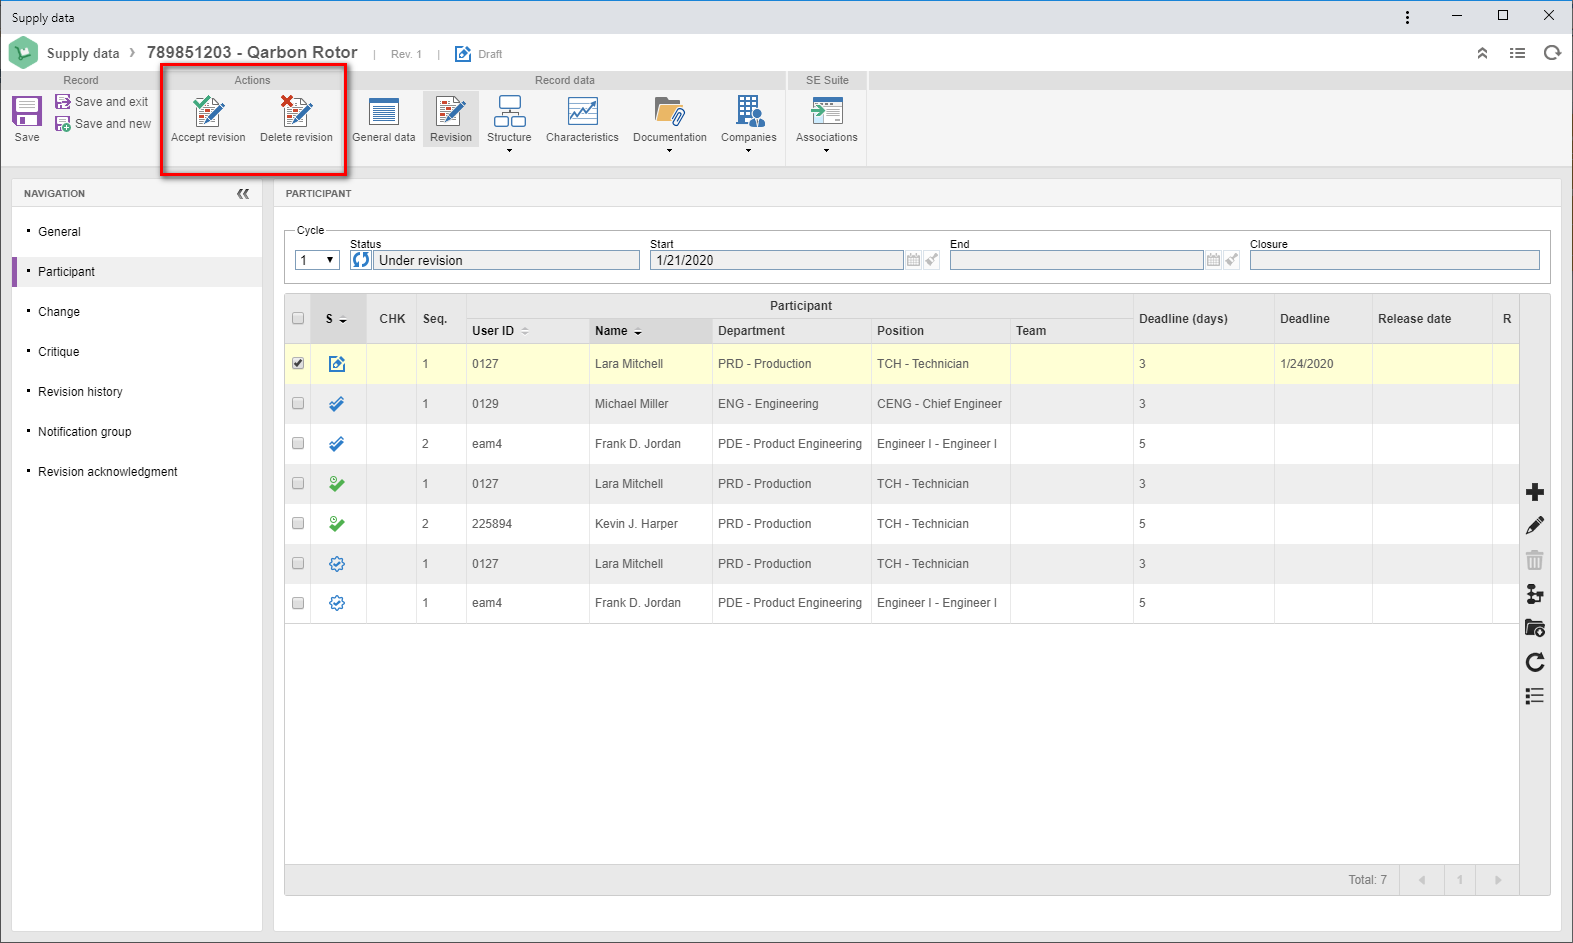Click the folder import side icon
Screen dimensions: 1573x943
point(1535,628)
